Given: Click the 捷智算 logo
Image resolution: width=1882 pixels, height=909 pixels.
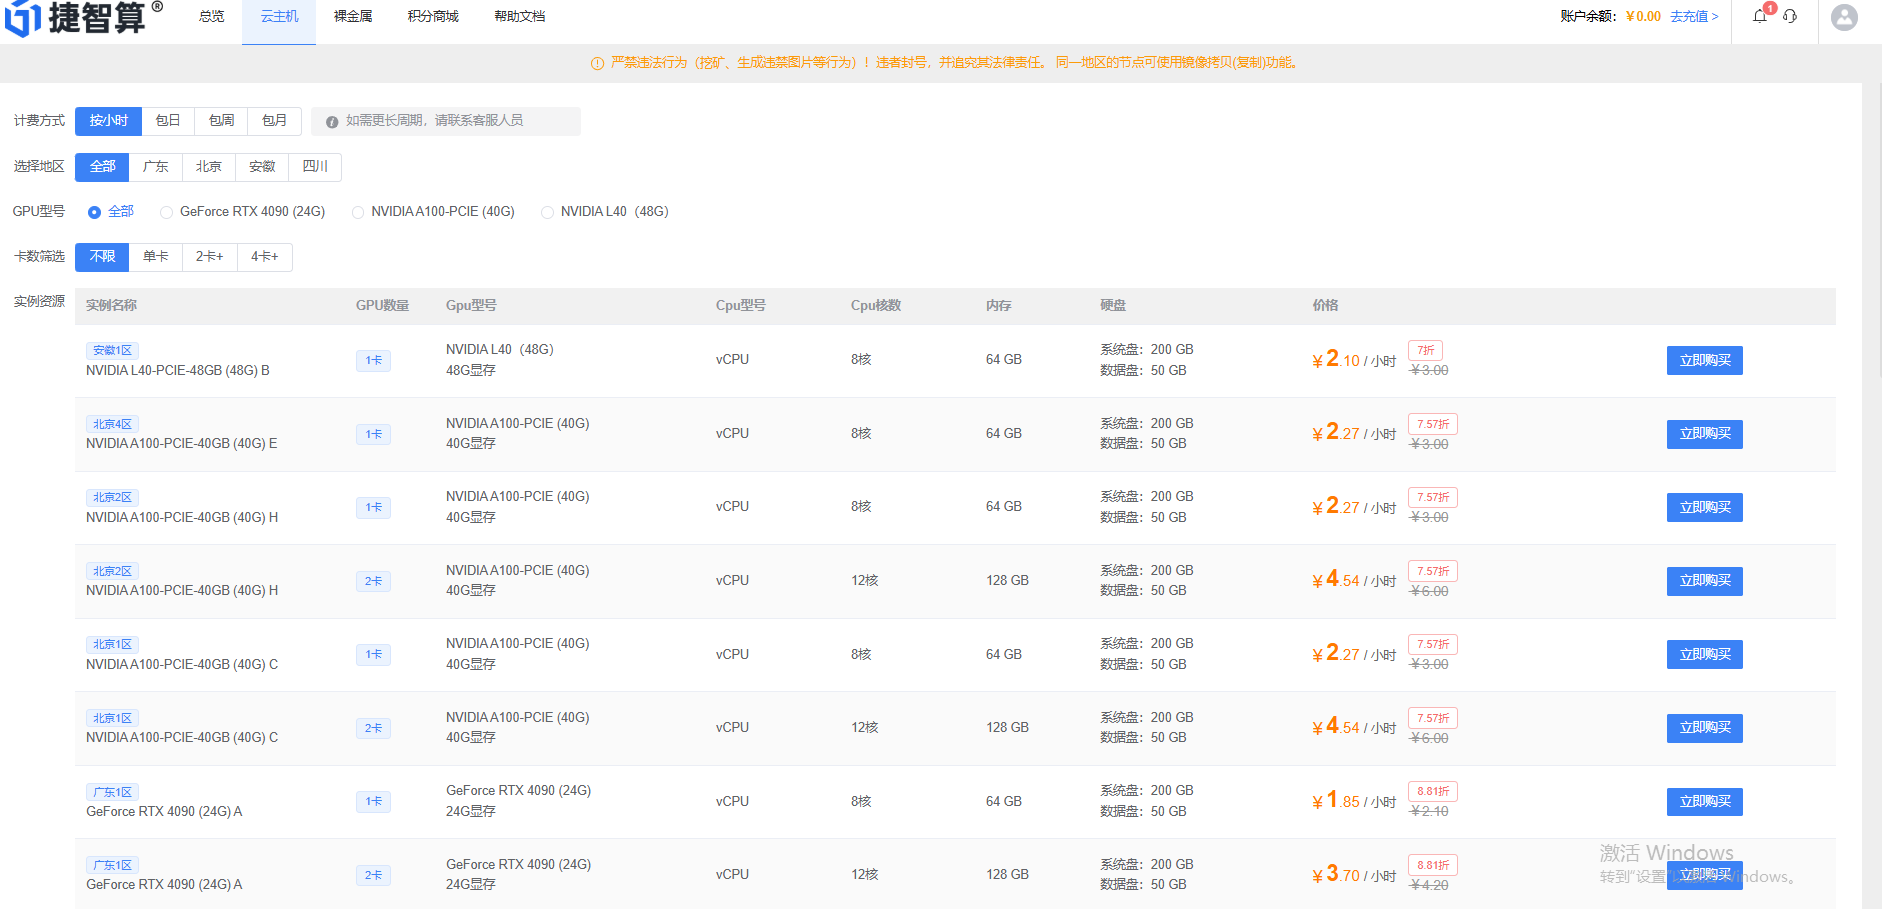Looking at the screenshot, I should (82, 17).
